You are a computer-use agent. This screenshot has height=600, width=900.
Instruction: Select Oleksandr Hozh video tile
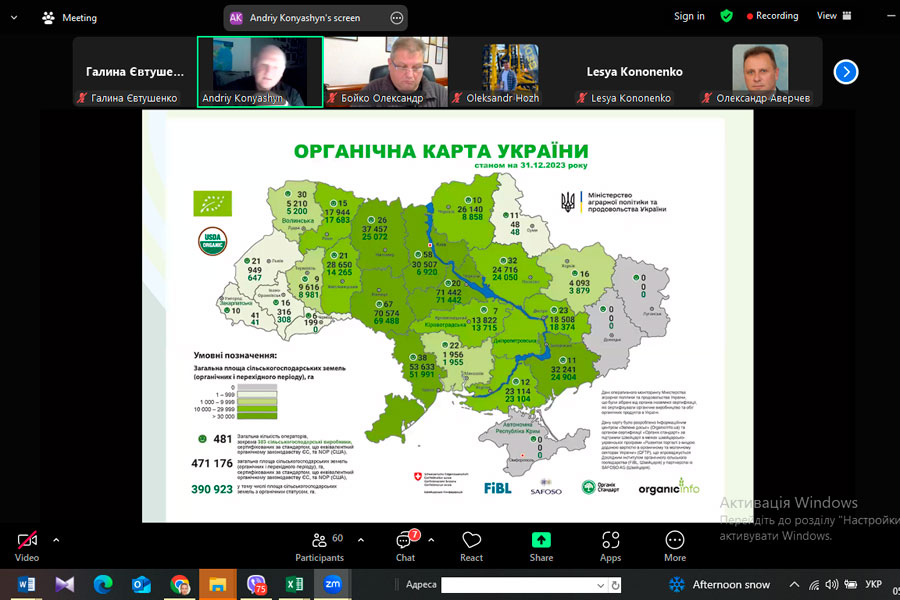click(510, 72)
